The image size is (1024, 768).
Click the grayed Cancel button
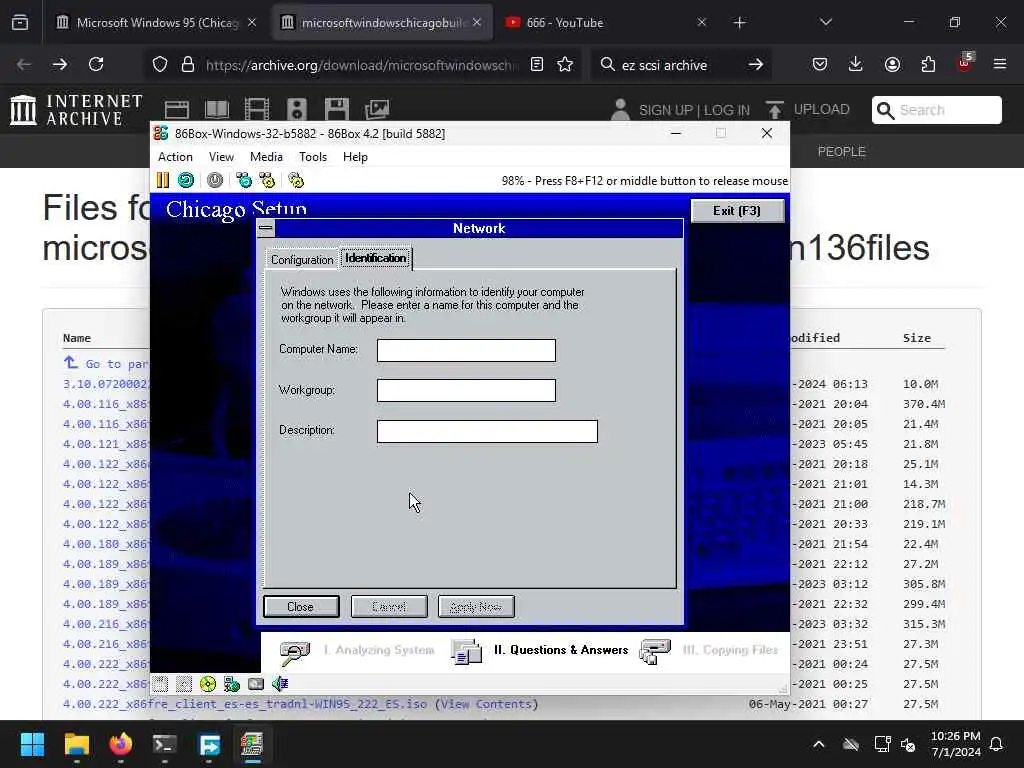(x=389, y=607)
